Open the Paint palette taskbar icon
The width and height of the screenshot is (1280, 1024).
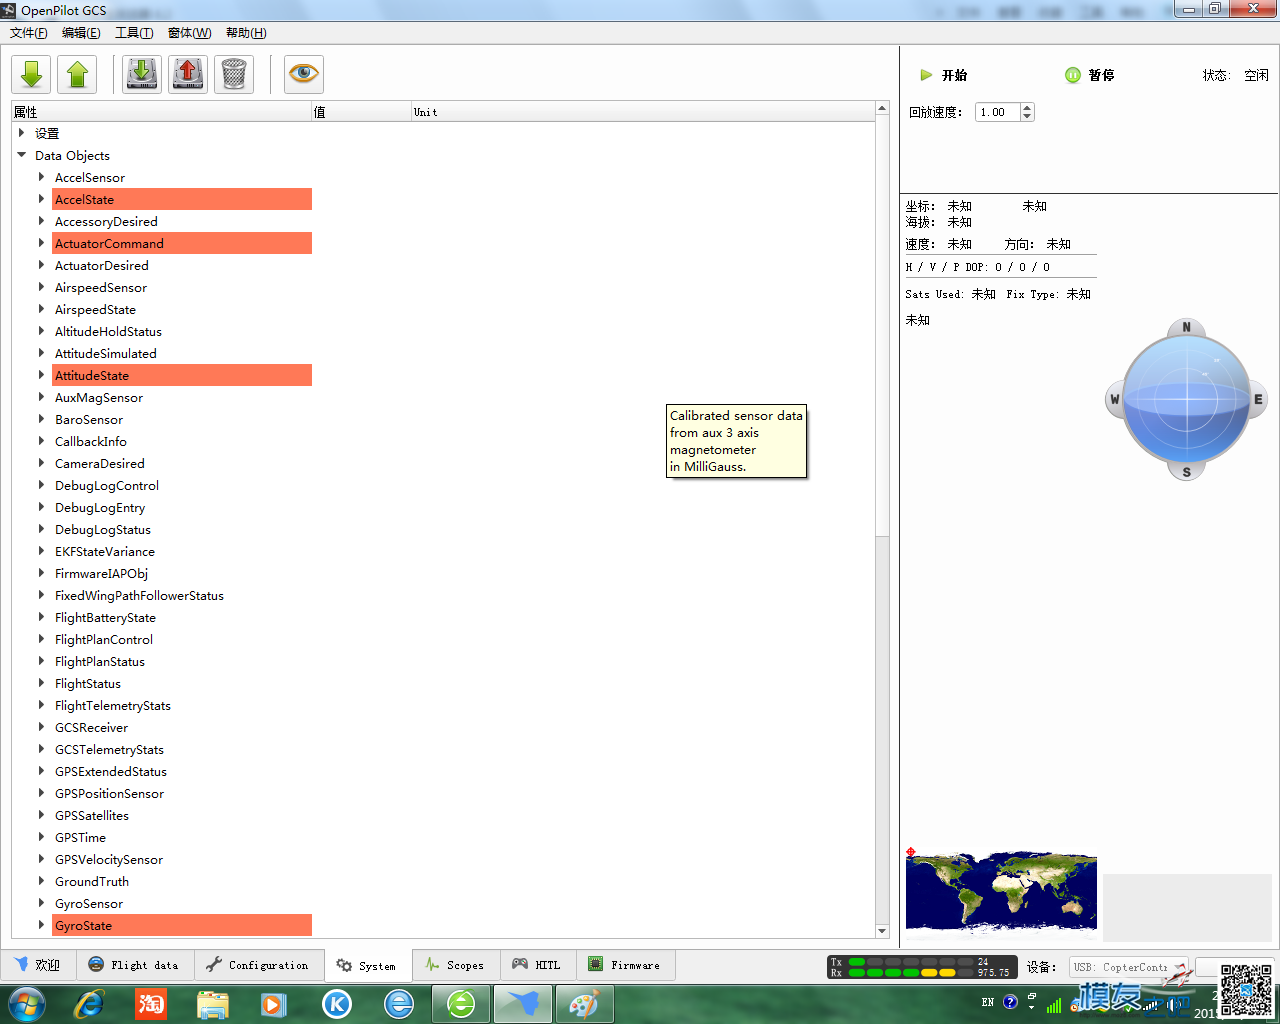pos(583,1003)
